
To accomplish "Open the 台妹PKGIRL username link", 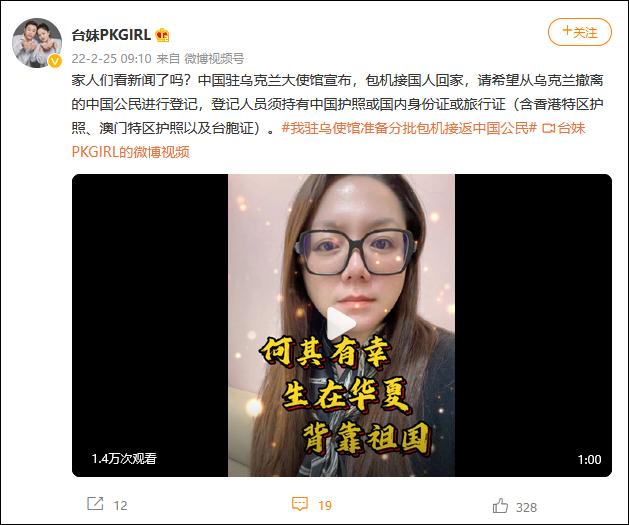I will coord(111,35).
